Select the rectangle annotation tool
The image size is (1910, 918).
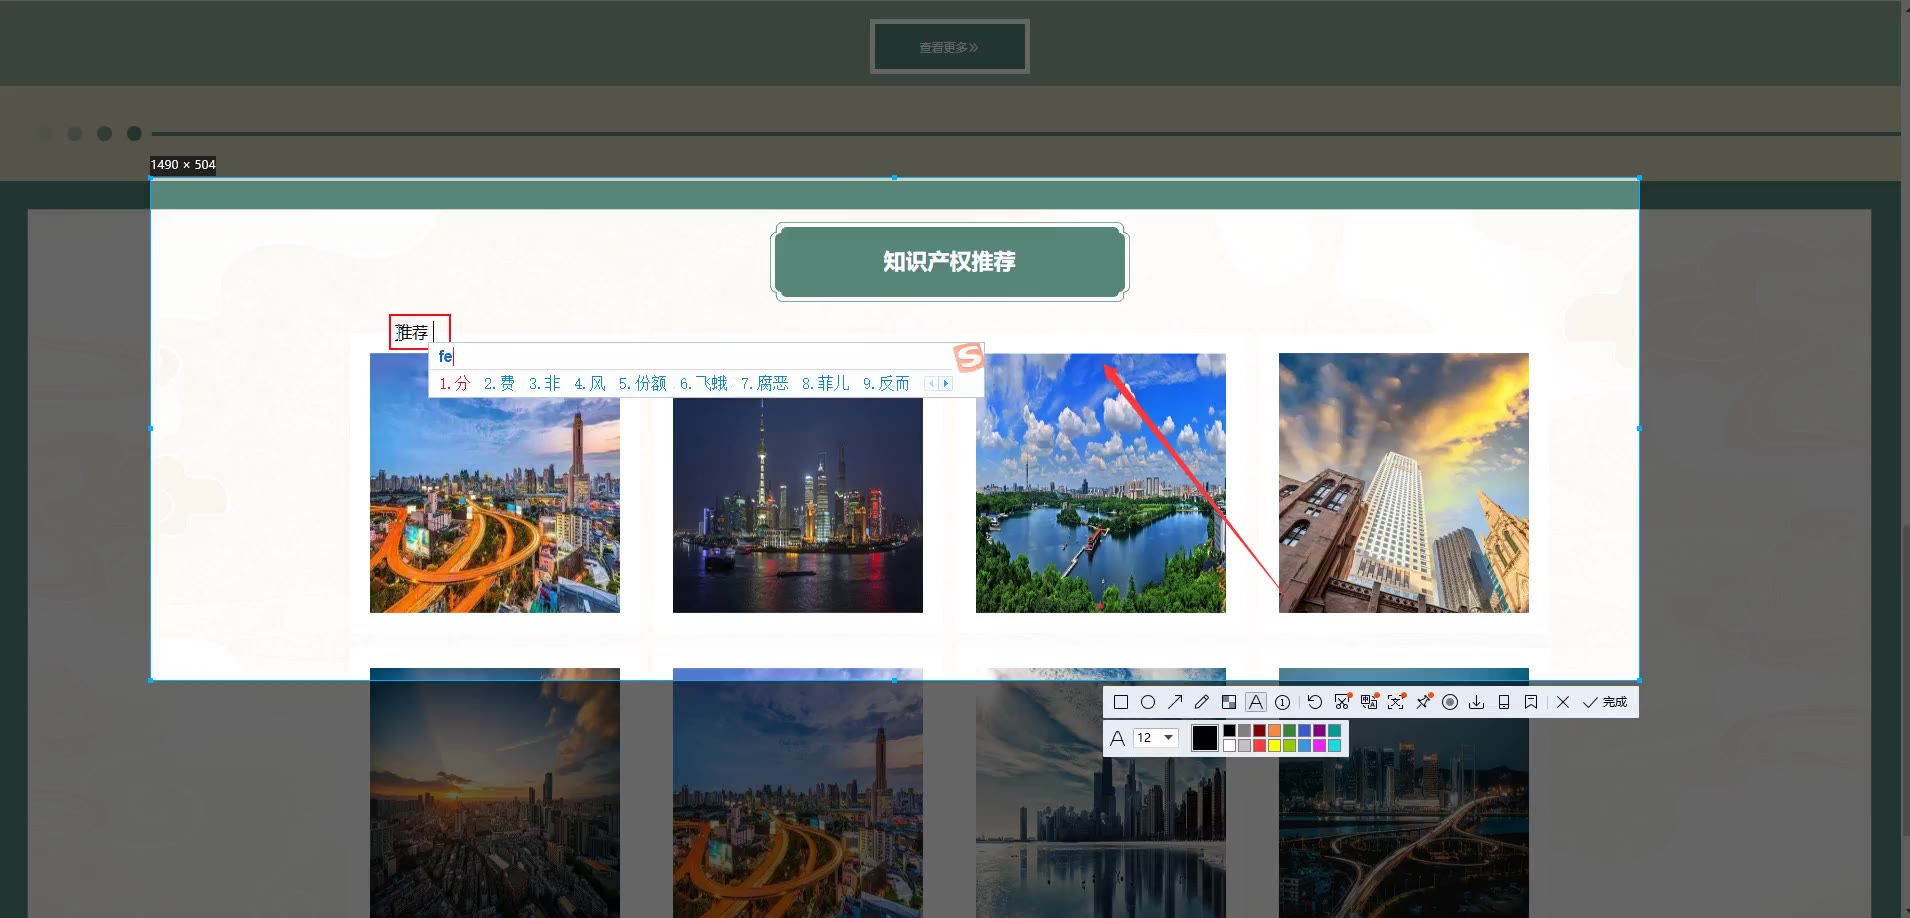pos(1121,702)
